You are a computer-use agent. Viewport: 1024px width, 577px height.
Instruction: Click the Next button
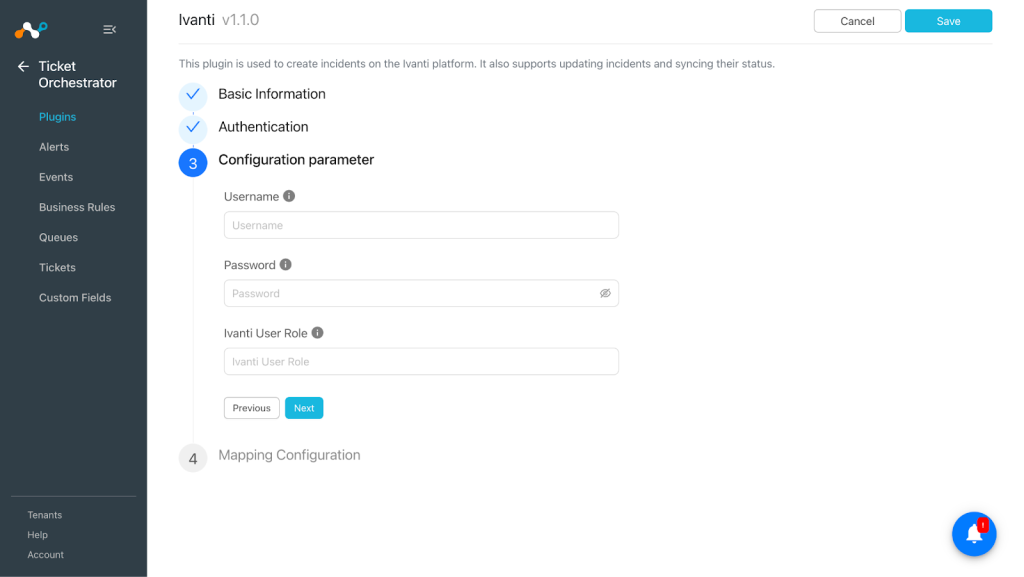tap(304, 408)
